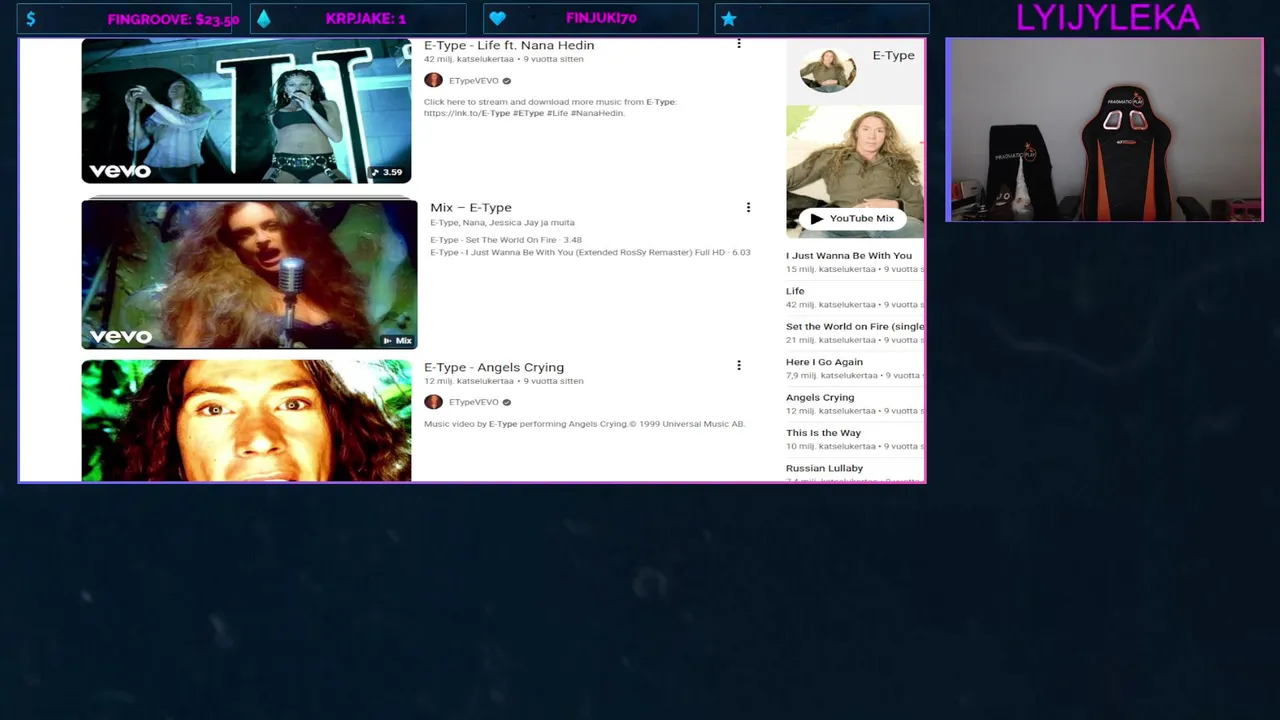
Task: Click the ETypeVEVO channel avatar under Angels Crying
Action: pos(433,402)
